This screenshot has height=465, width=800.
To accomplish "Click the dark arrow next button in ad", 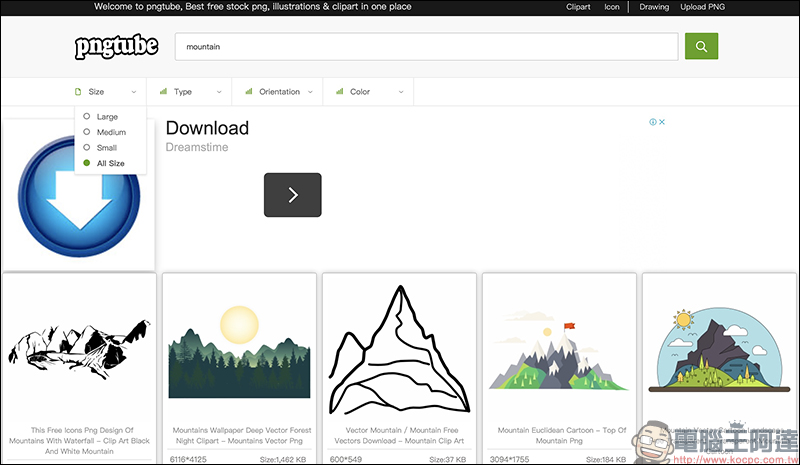I will (292, 195).
